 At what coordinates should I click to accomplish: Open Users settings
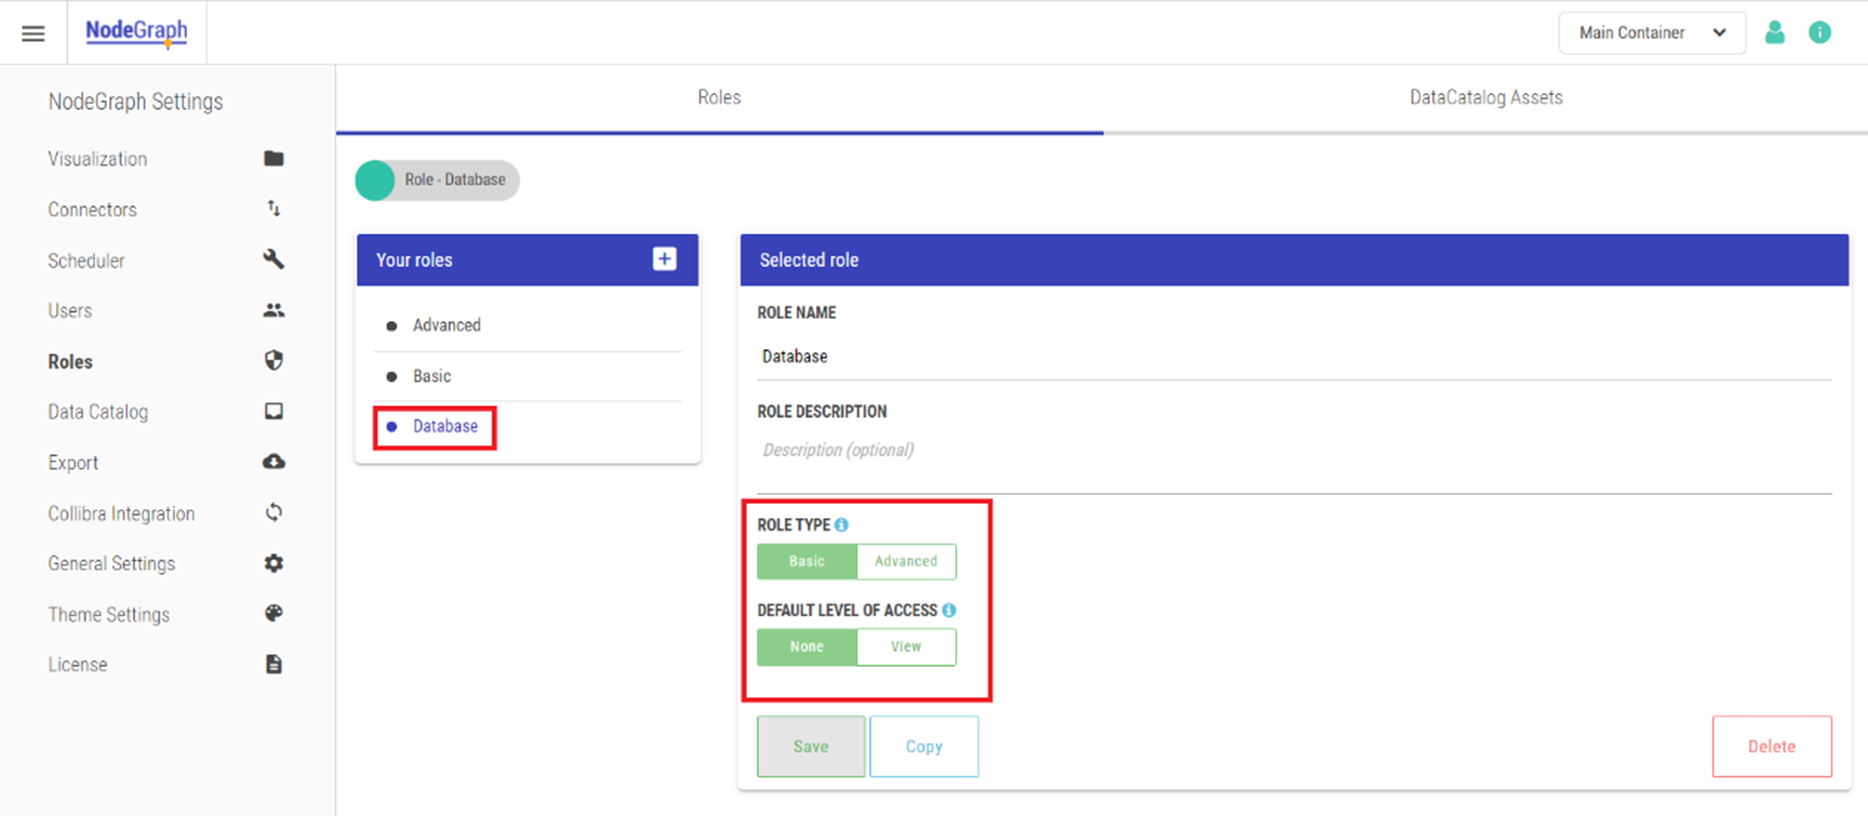pyautogui.click(x=70, y=311)
